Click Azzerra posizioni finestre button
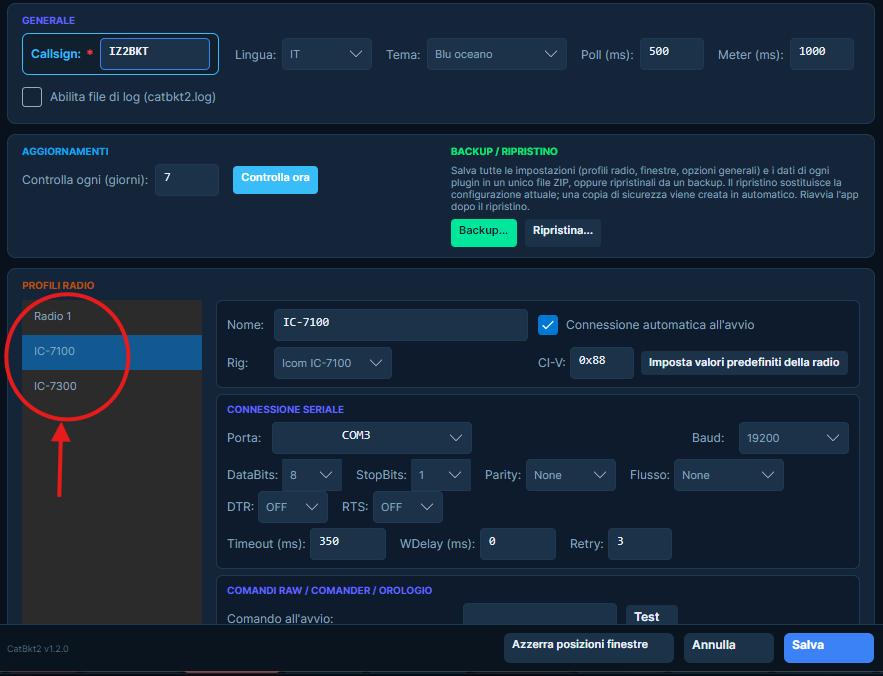 [588, 647]
